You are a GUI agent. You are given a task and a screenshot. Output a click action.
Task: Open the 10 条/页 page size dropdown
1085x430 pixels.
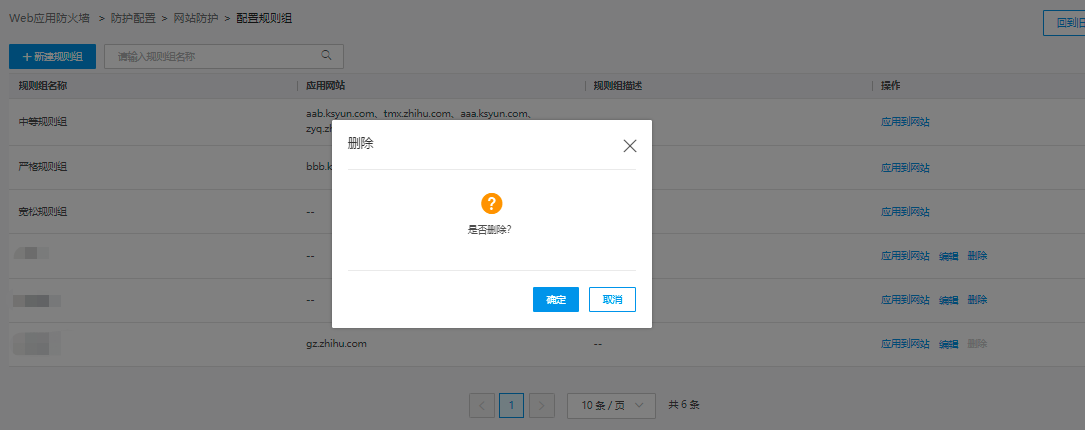click(611, 405)
